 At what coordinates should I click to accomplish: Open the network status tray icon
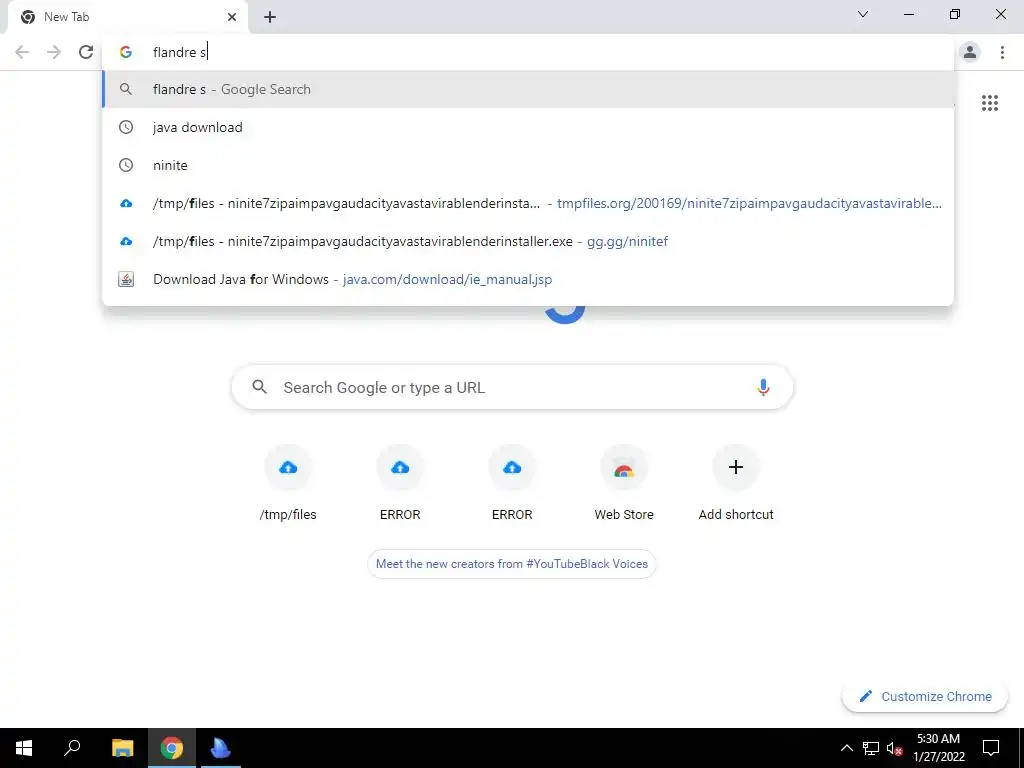[871, 748]
